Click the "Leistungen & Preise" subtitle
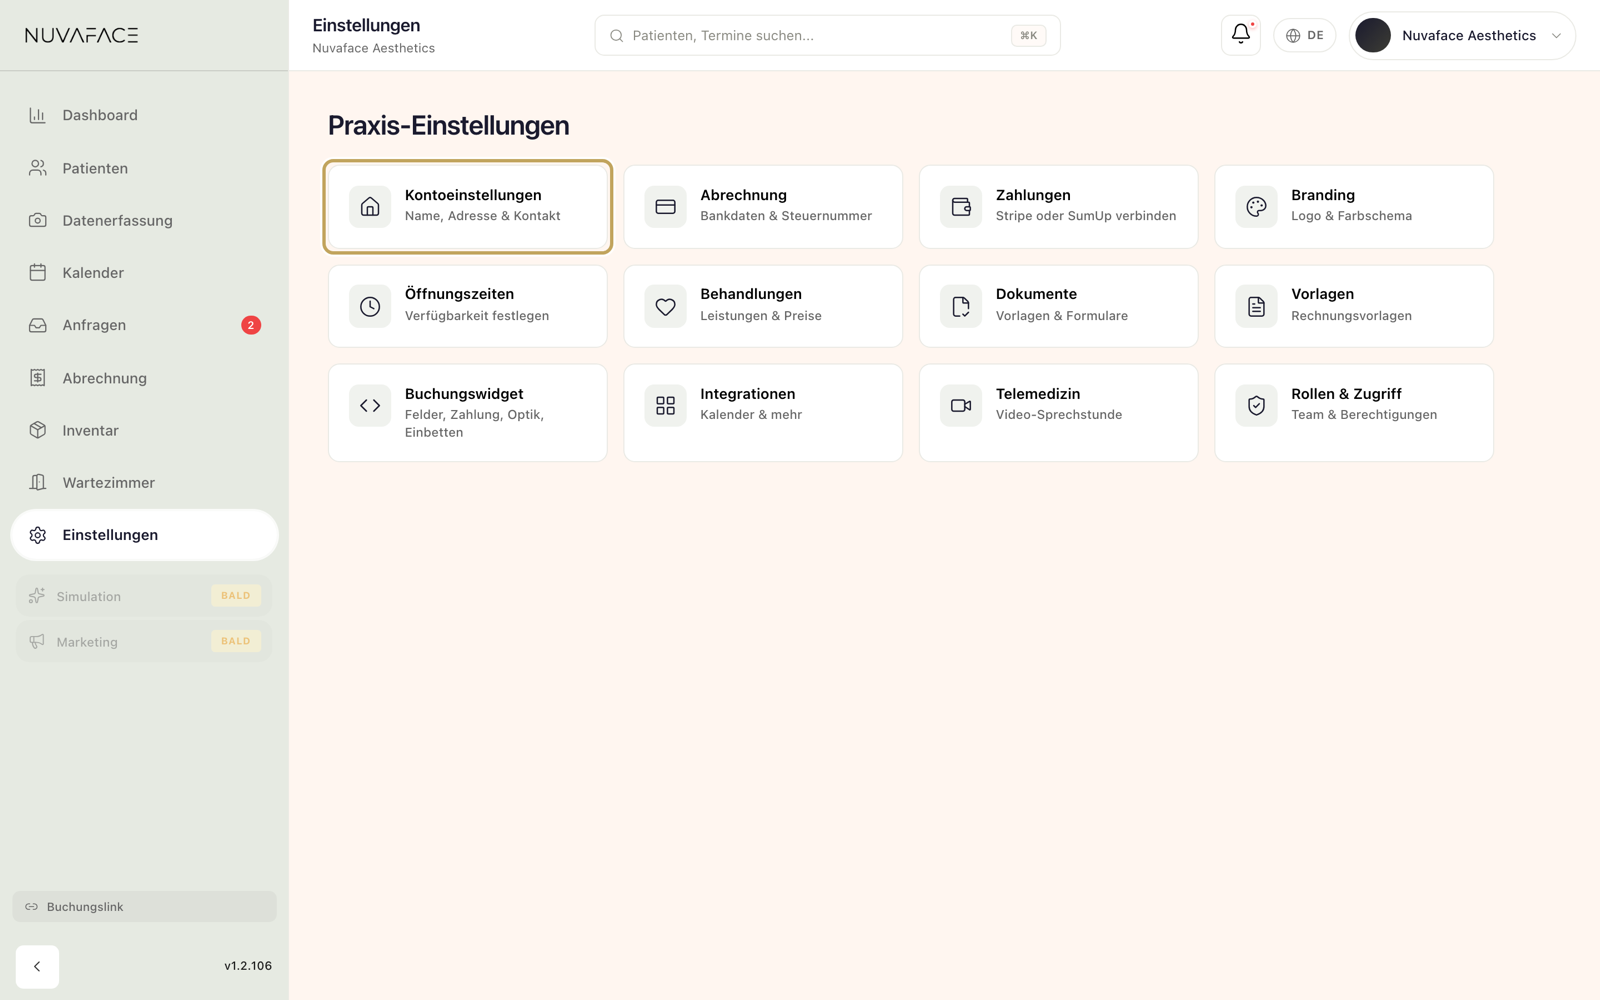1600x1000 pixels. click(x=761, y=316)
